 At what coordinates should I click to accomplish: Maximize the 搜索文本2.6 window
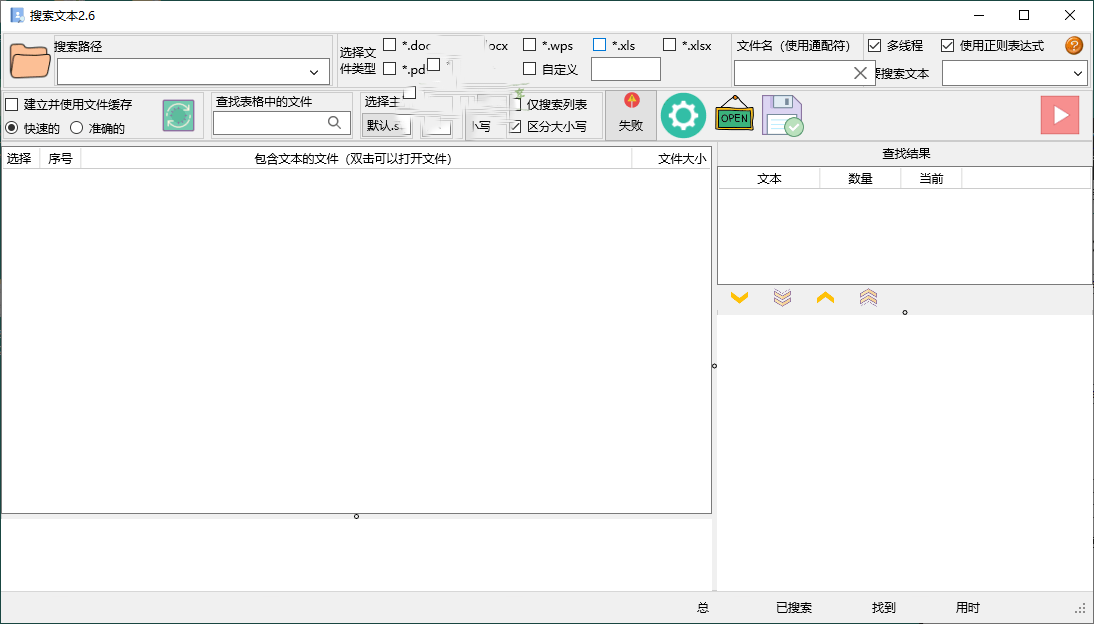click(x=1024, y=15)
